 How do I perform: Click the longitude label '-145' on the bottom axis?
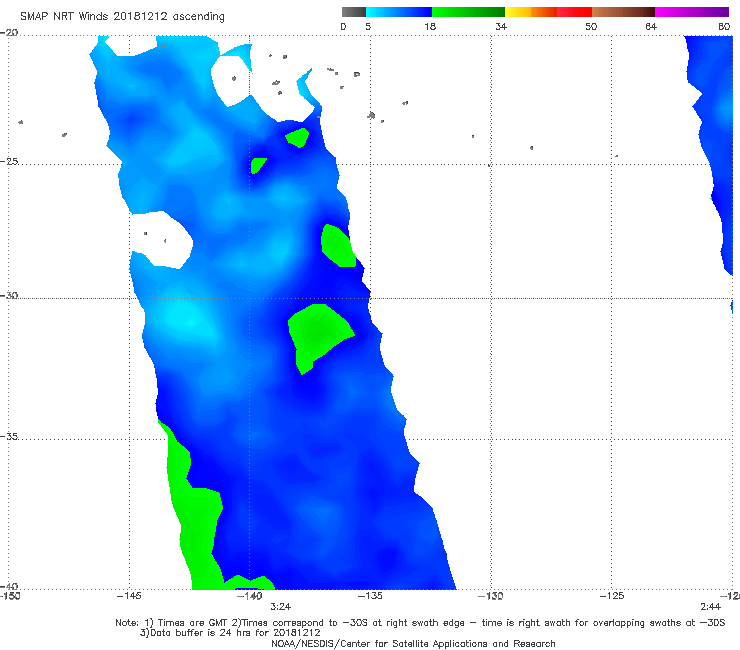point(129,596)
